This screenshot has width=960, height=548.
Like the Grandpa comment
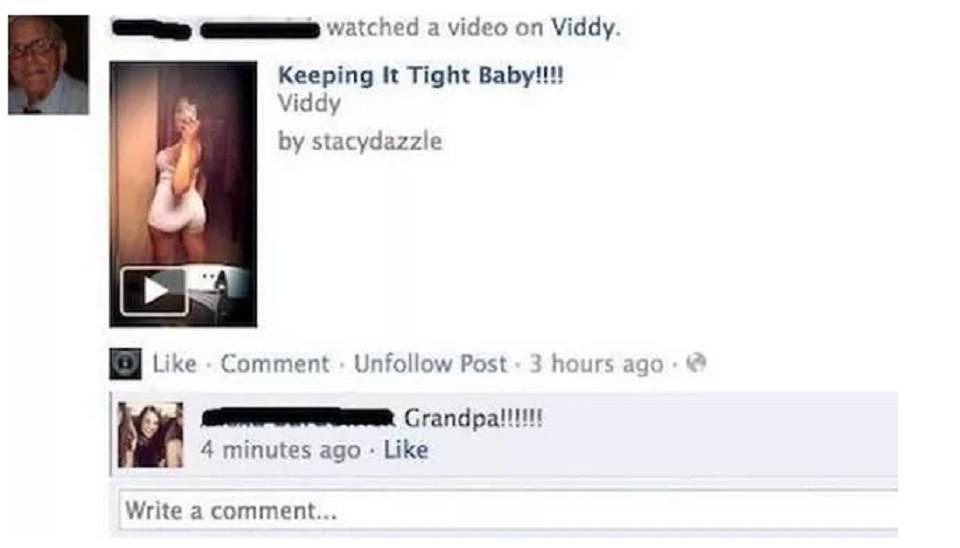pos(405,451)
